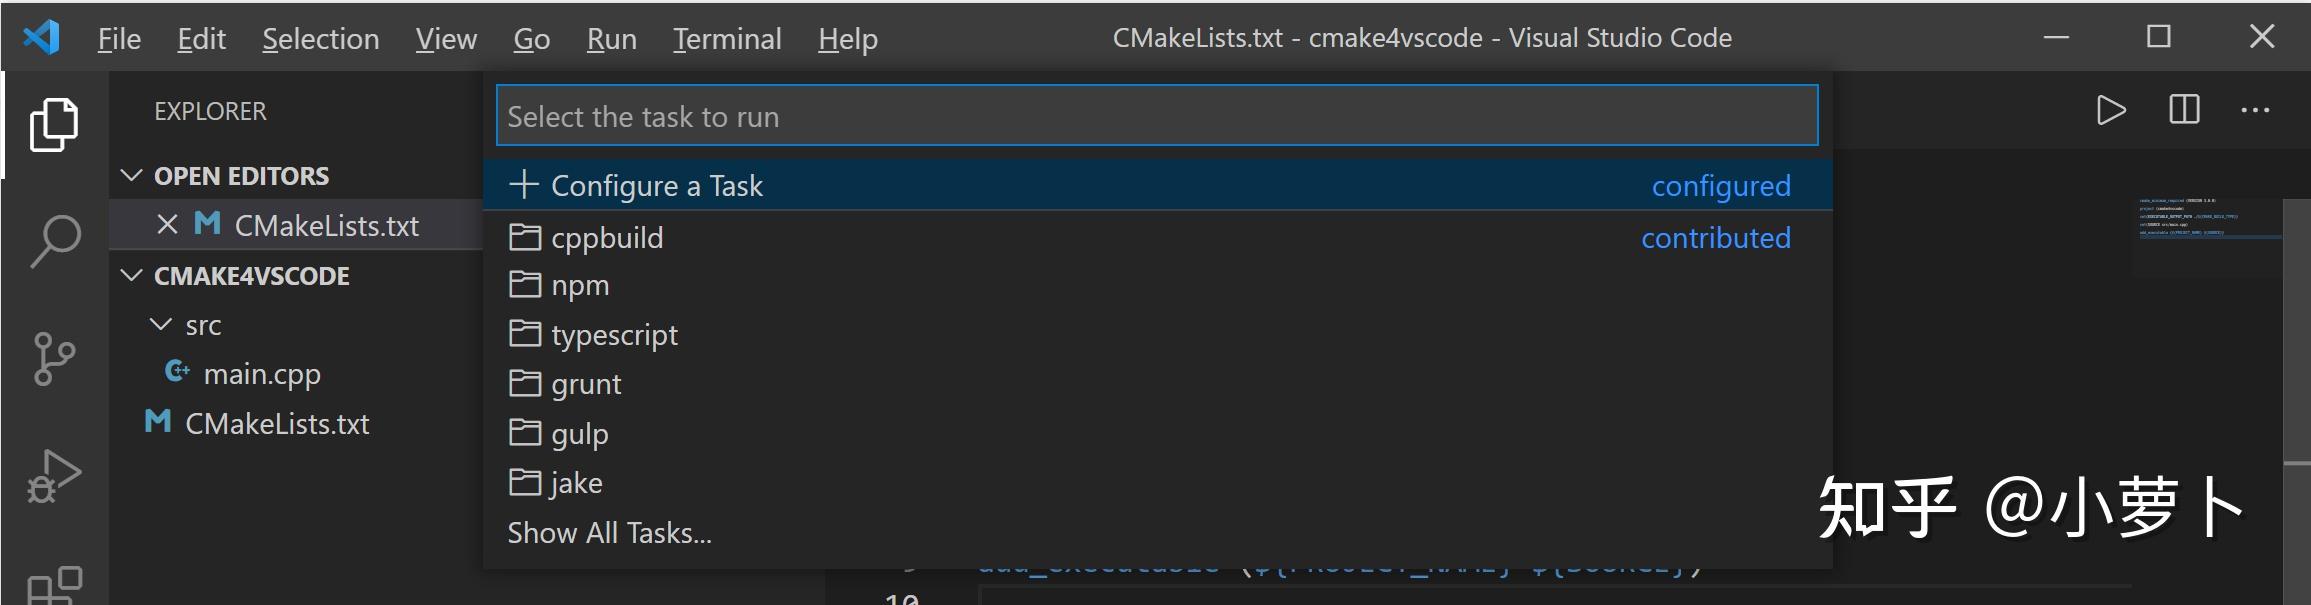Image resolution: width=2311 pixels, height=605 pixels.
Task: Click Show All Tasks
Action: coord(608,533)
